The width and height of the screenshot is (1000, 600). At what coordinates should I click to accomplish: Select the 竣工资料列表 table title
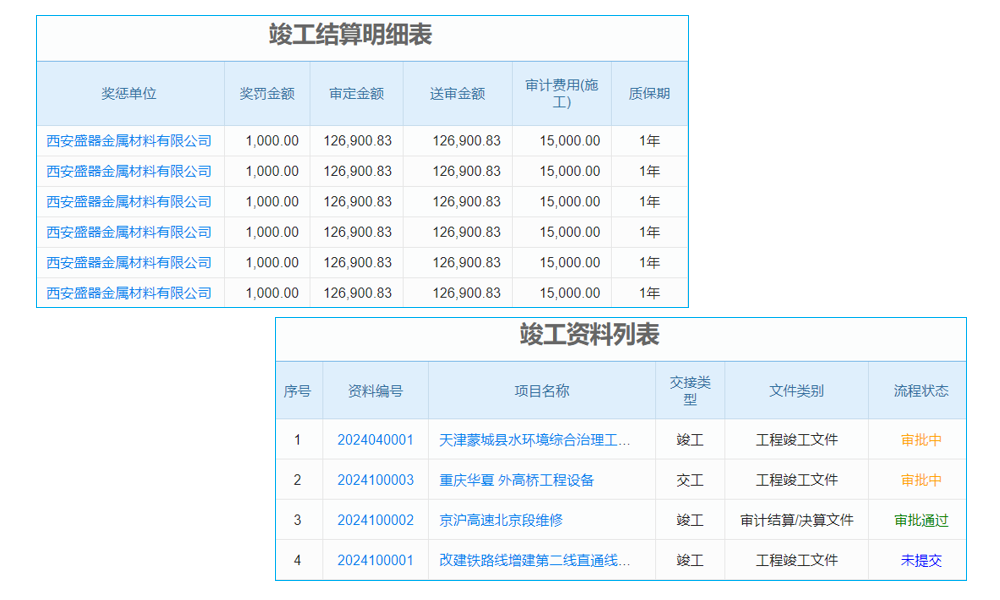pyautogui.click(x=622, y=338)
